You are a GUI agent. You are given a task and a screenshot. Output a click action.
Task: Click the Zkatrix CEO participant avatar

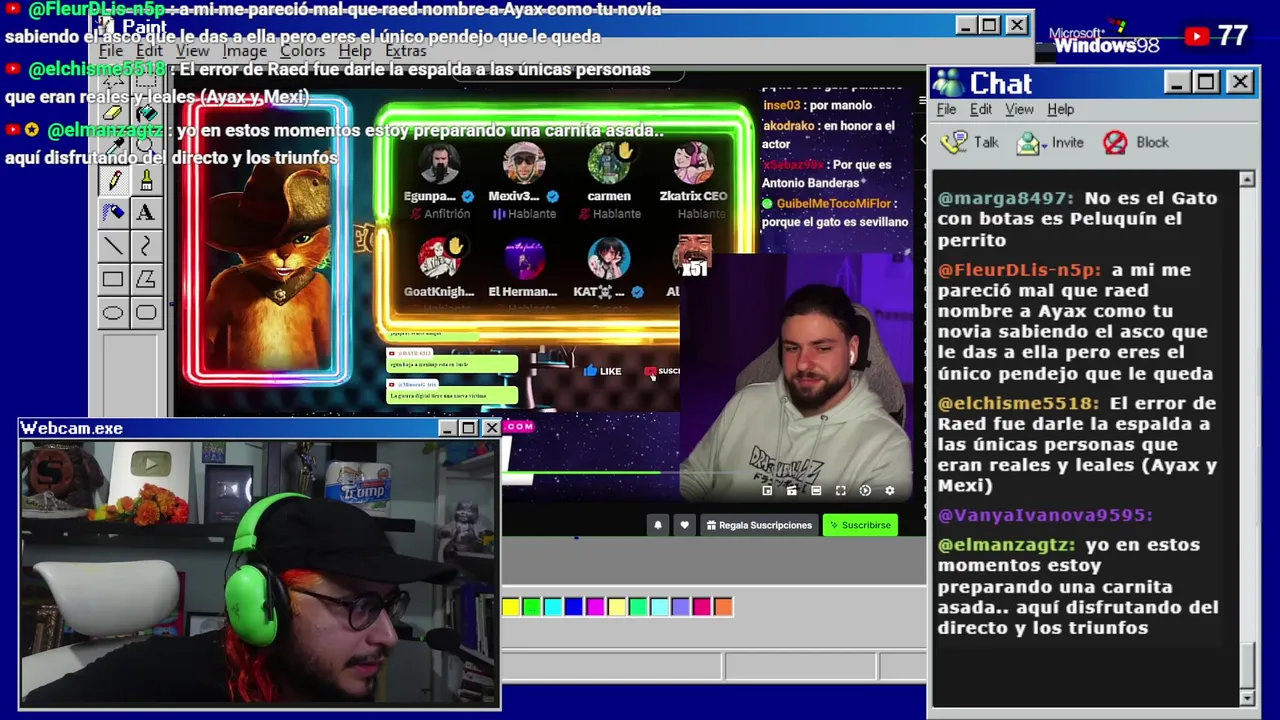click(x=694, y=164)
